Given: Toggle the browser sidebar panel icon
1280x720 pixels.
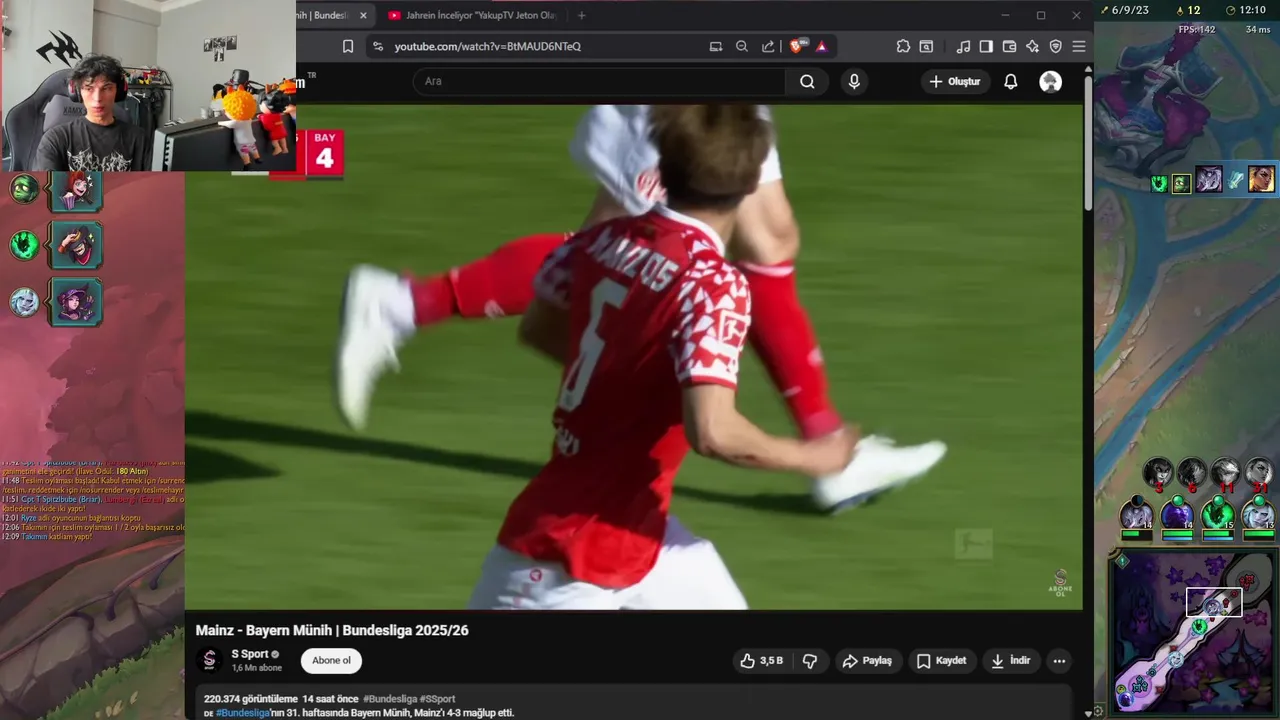Looking at the screenshot, I should coord(986,46).
